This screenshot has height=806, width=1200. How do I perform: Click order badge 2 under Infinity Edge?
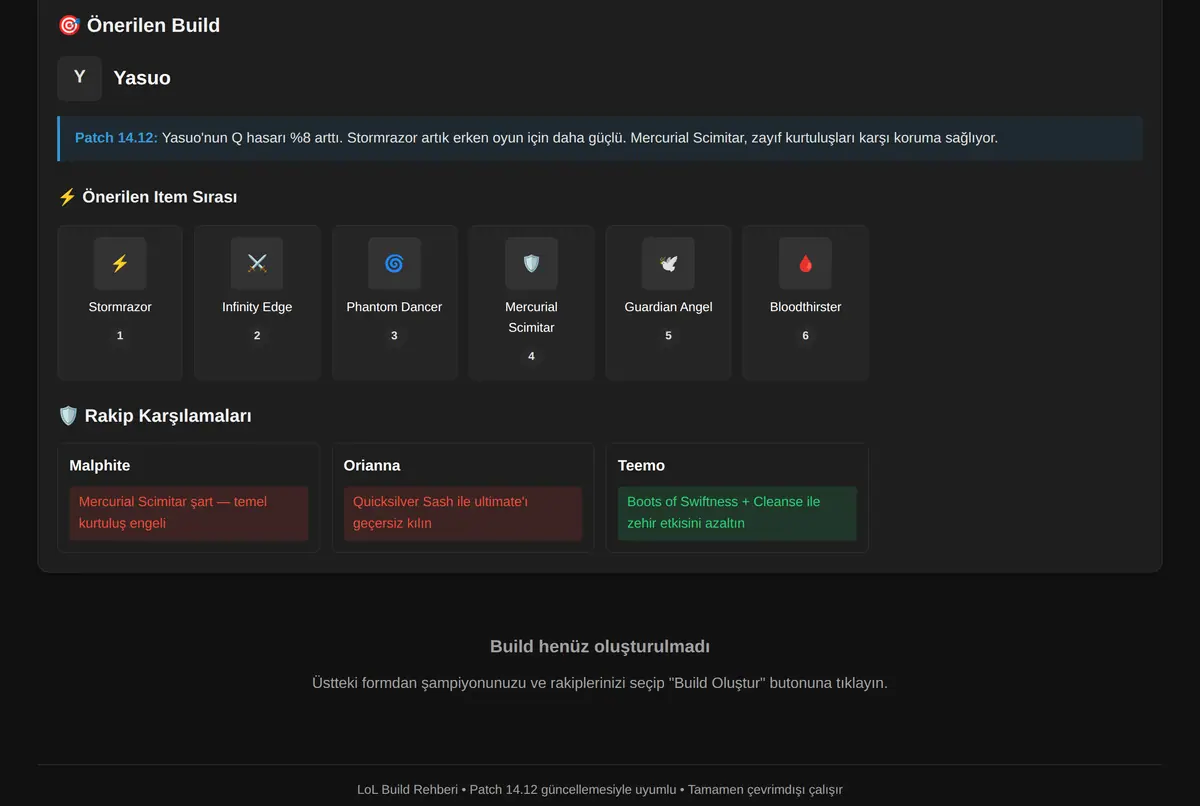(257, 336)
